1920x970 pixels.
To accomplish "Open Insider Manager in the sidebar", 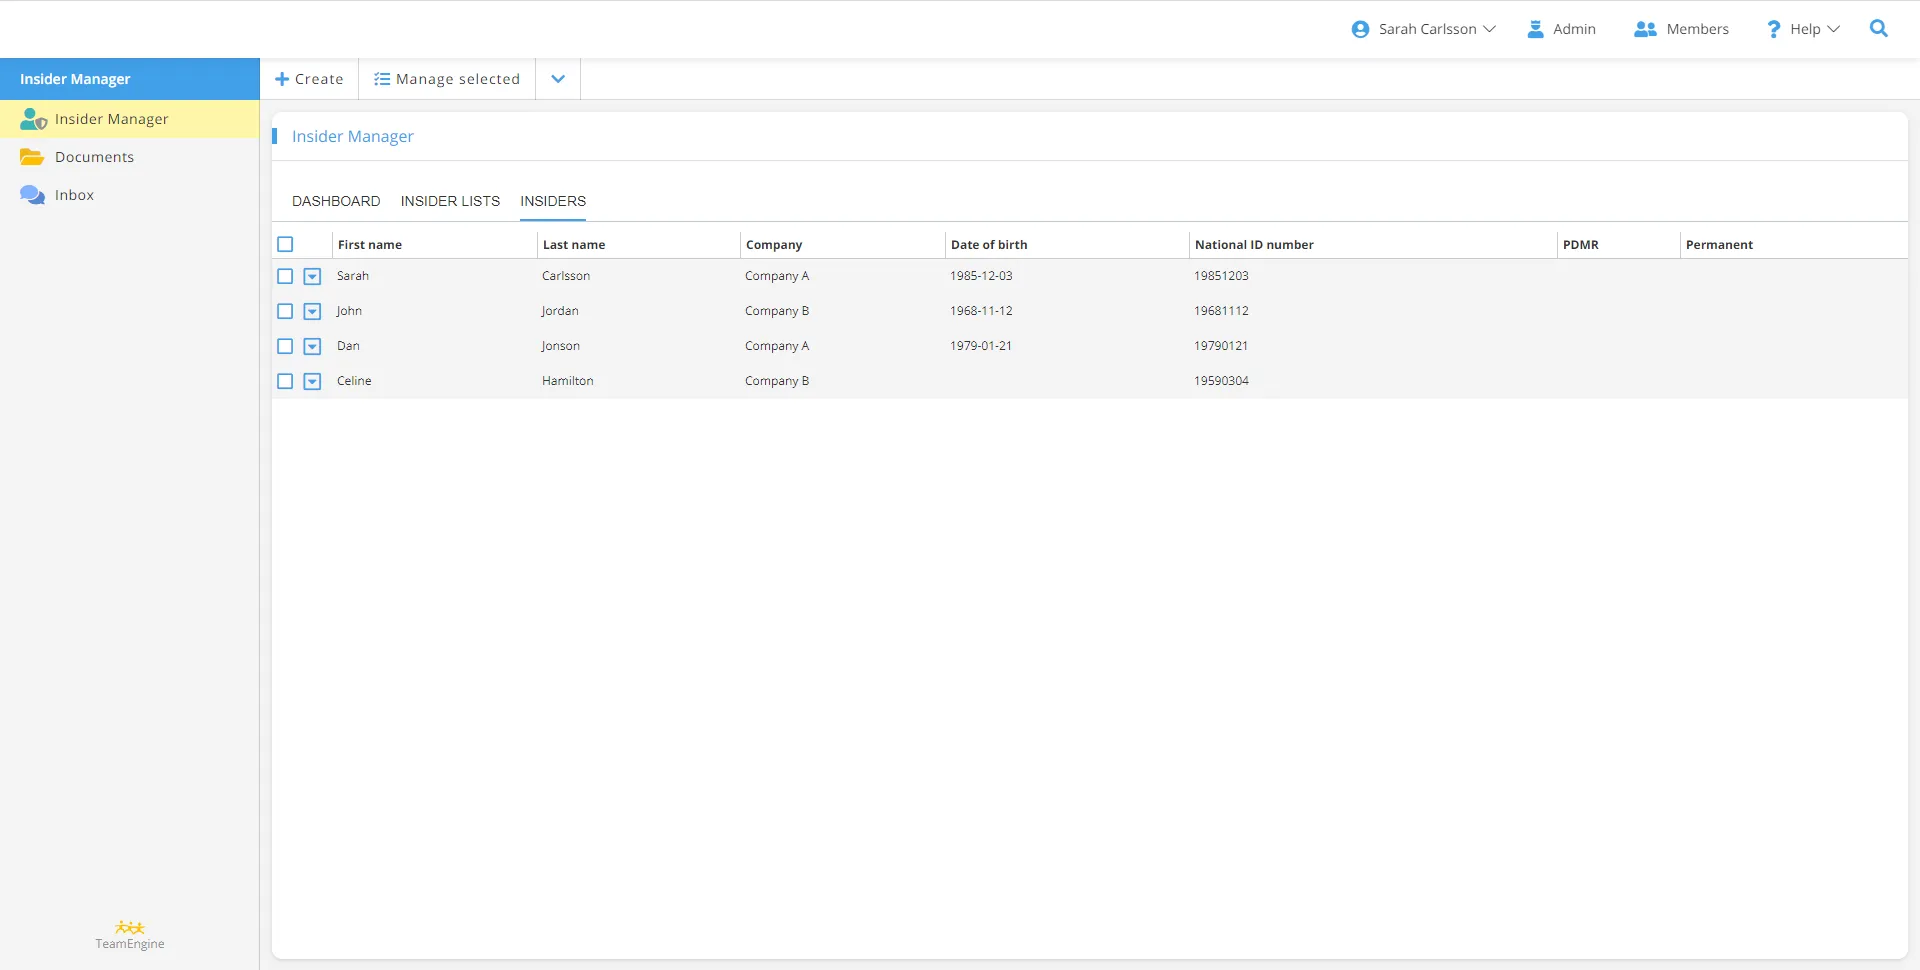I will 130,119.
